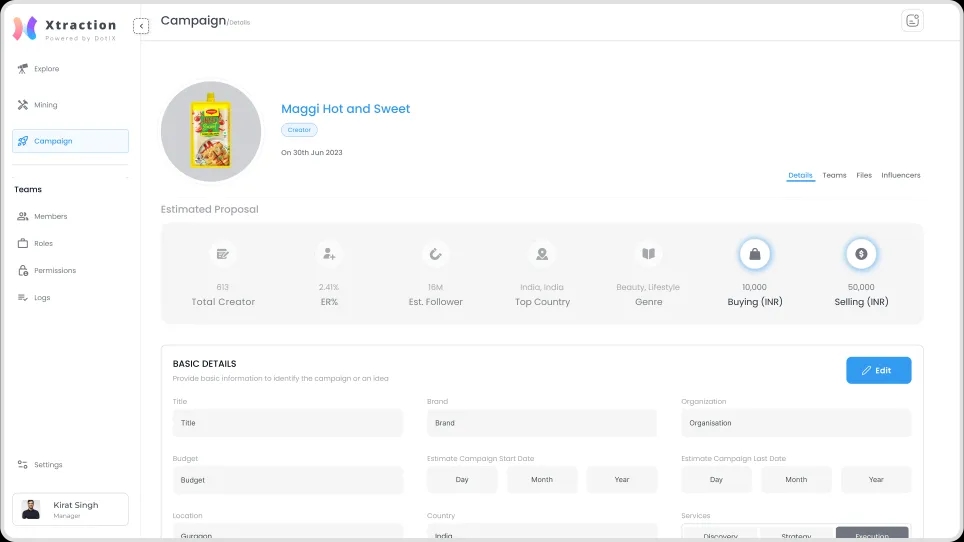Open the start date Day dropdown

(462, 480)
